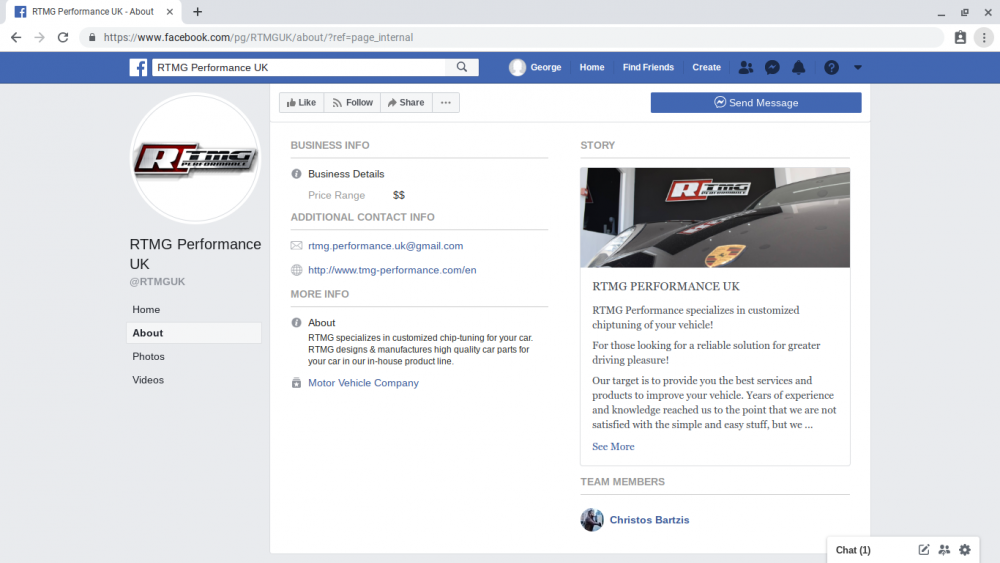Screen dimensions: 1000x563
Task: Expand the account dropdown arrow
Action: click(858, 67)
